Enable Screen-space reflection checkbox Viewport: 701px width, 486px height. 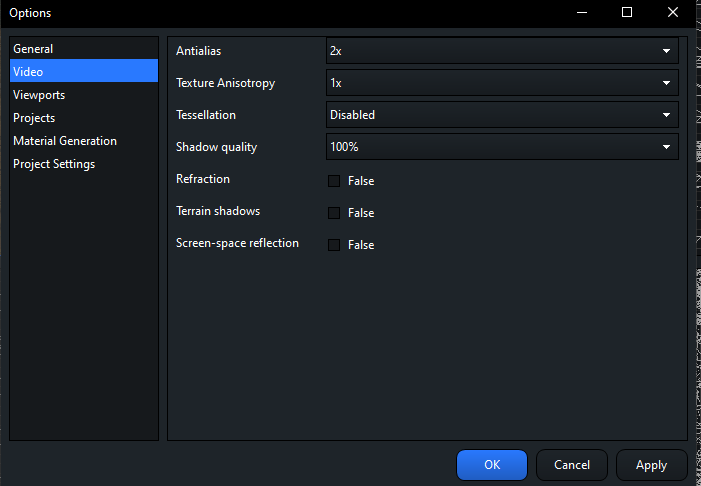pyautogui.click(x=334, y=245)
